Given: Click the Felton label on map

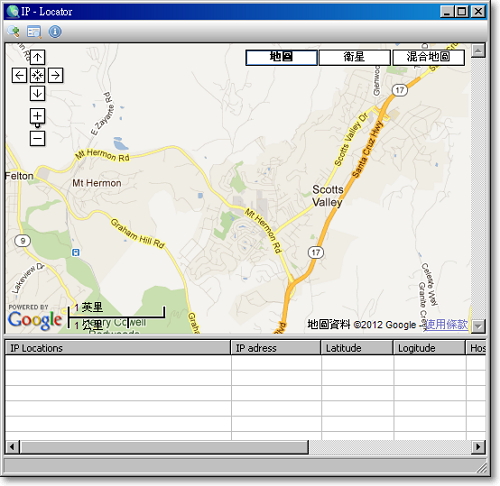Looking at the screenshot, I should [x=19, y=176].
